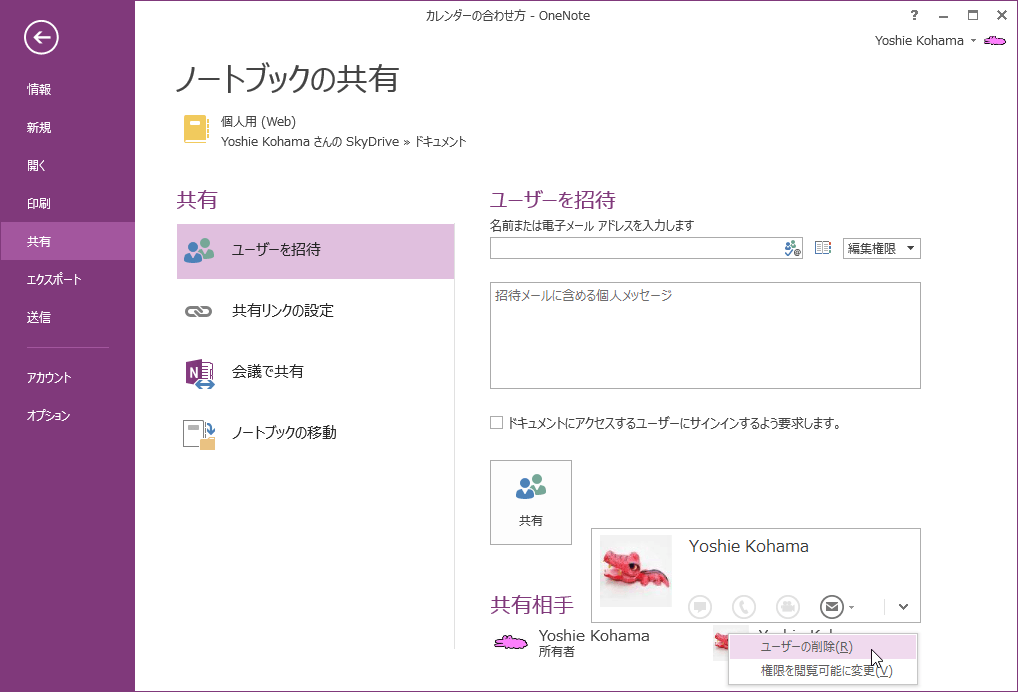1018x692 pixels.
Task: Choose ユーザーの削除(R) from context menu
Action: [x=823, y=647]
